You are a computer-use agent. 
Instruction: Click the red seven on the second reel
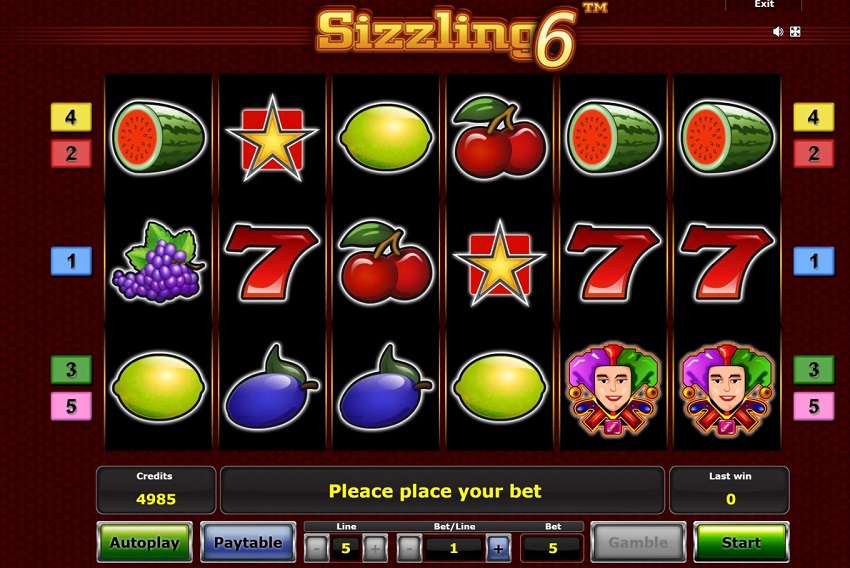point(272,262)
